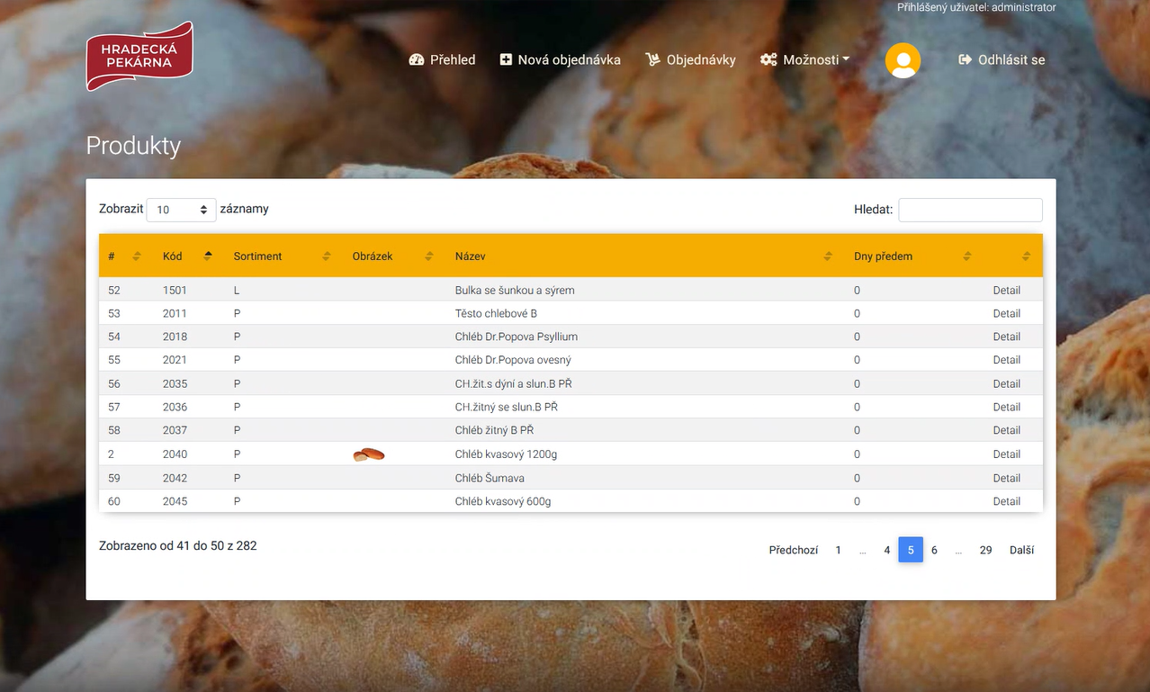Focus the Hledat search field

970,210
